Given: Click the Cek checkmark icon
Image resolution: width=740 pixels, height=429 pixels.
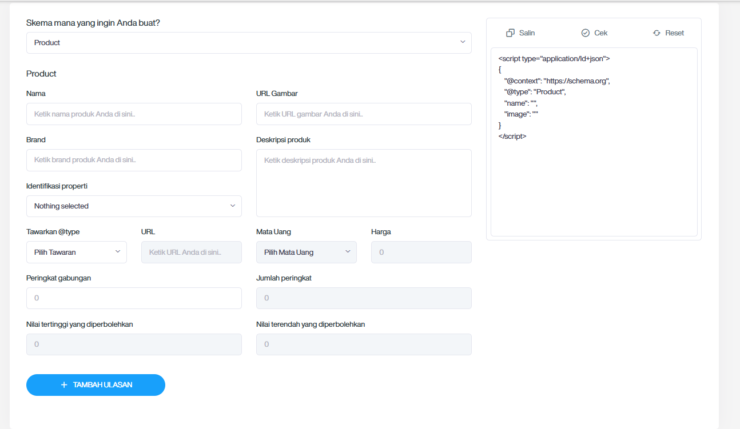Looking at the screenshot, I should coord(585,33).
